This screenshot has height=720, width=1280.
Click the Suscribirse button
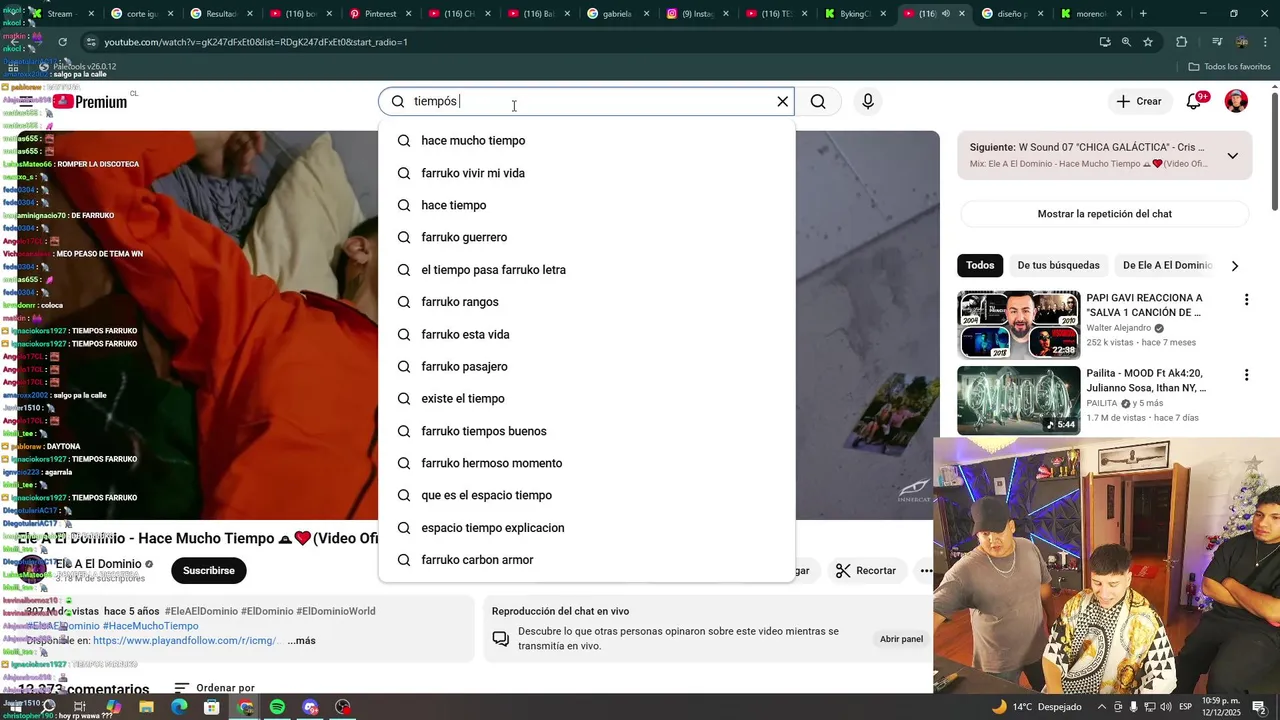click(208, 571)
